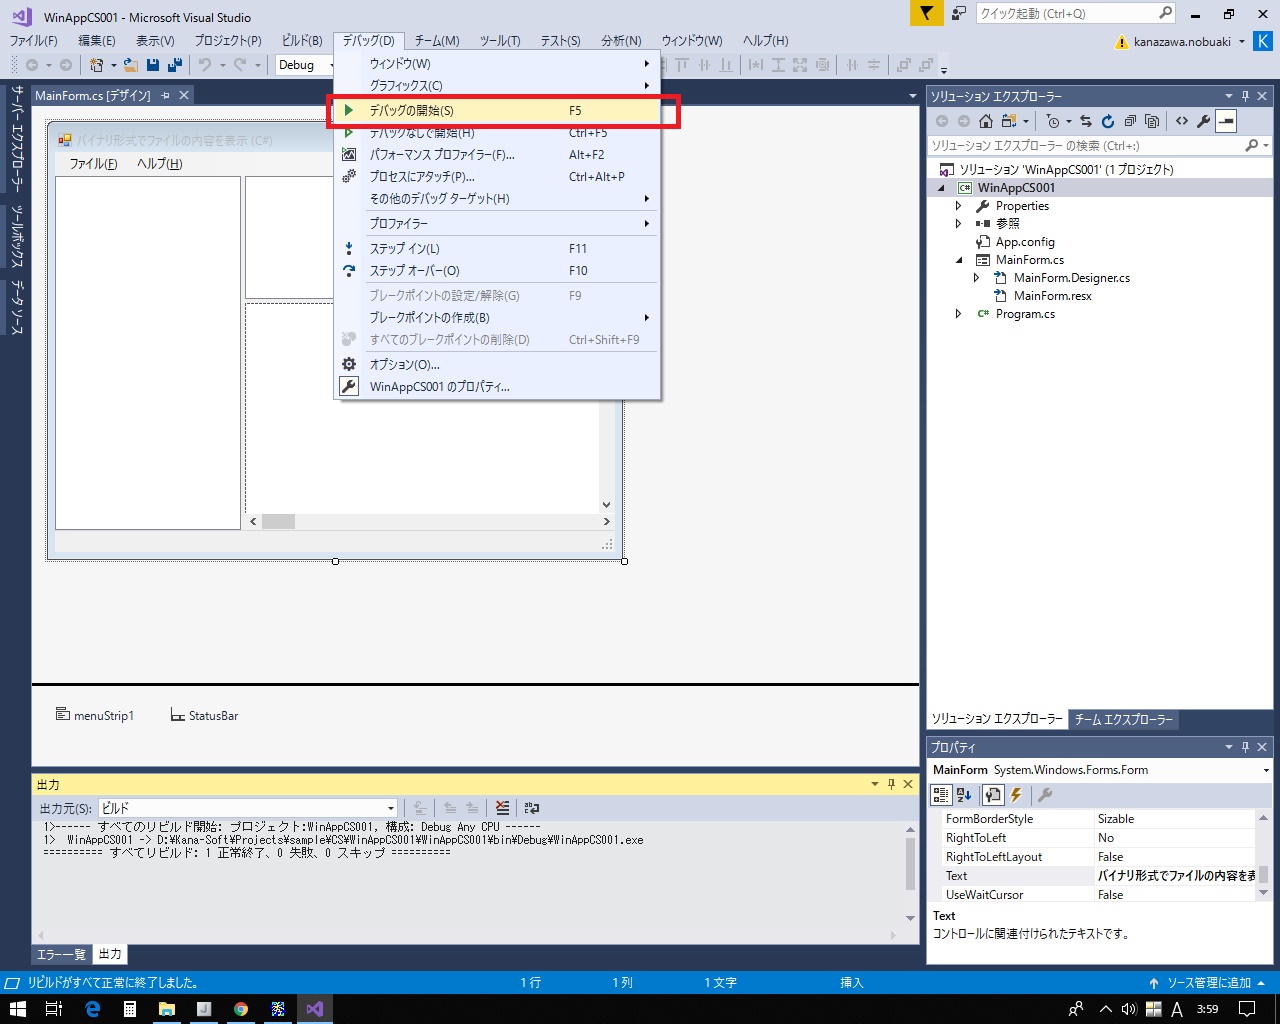This screenshot has height=1024, width=1280.
Task: Expand the MainForm.Designer.cs node
Action: tap(976, 278)
